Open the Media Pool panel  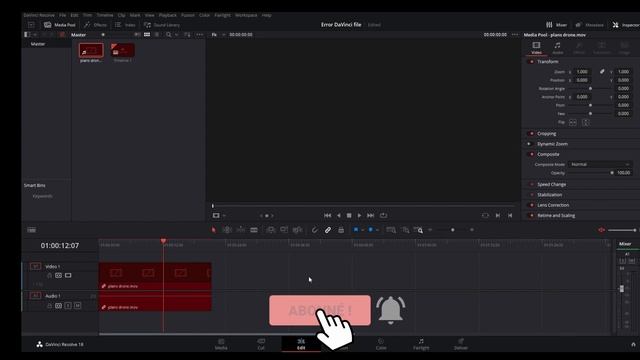pos(60,25)
